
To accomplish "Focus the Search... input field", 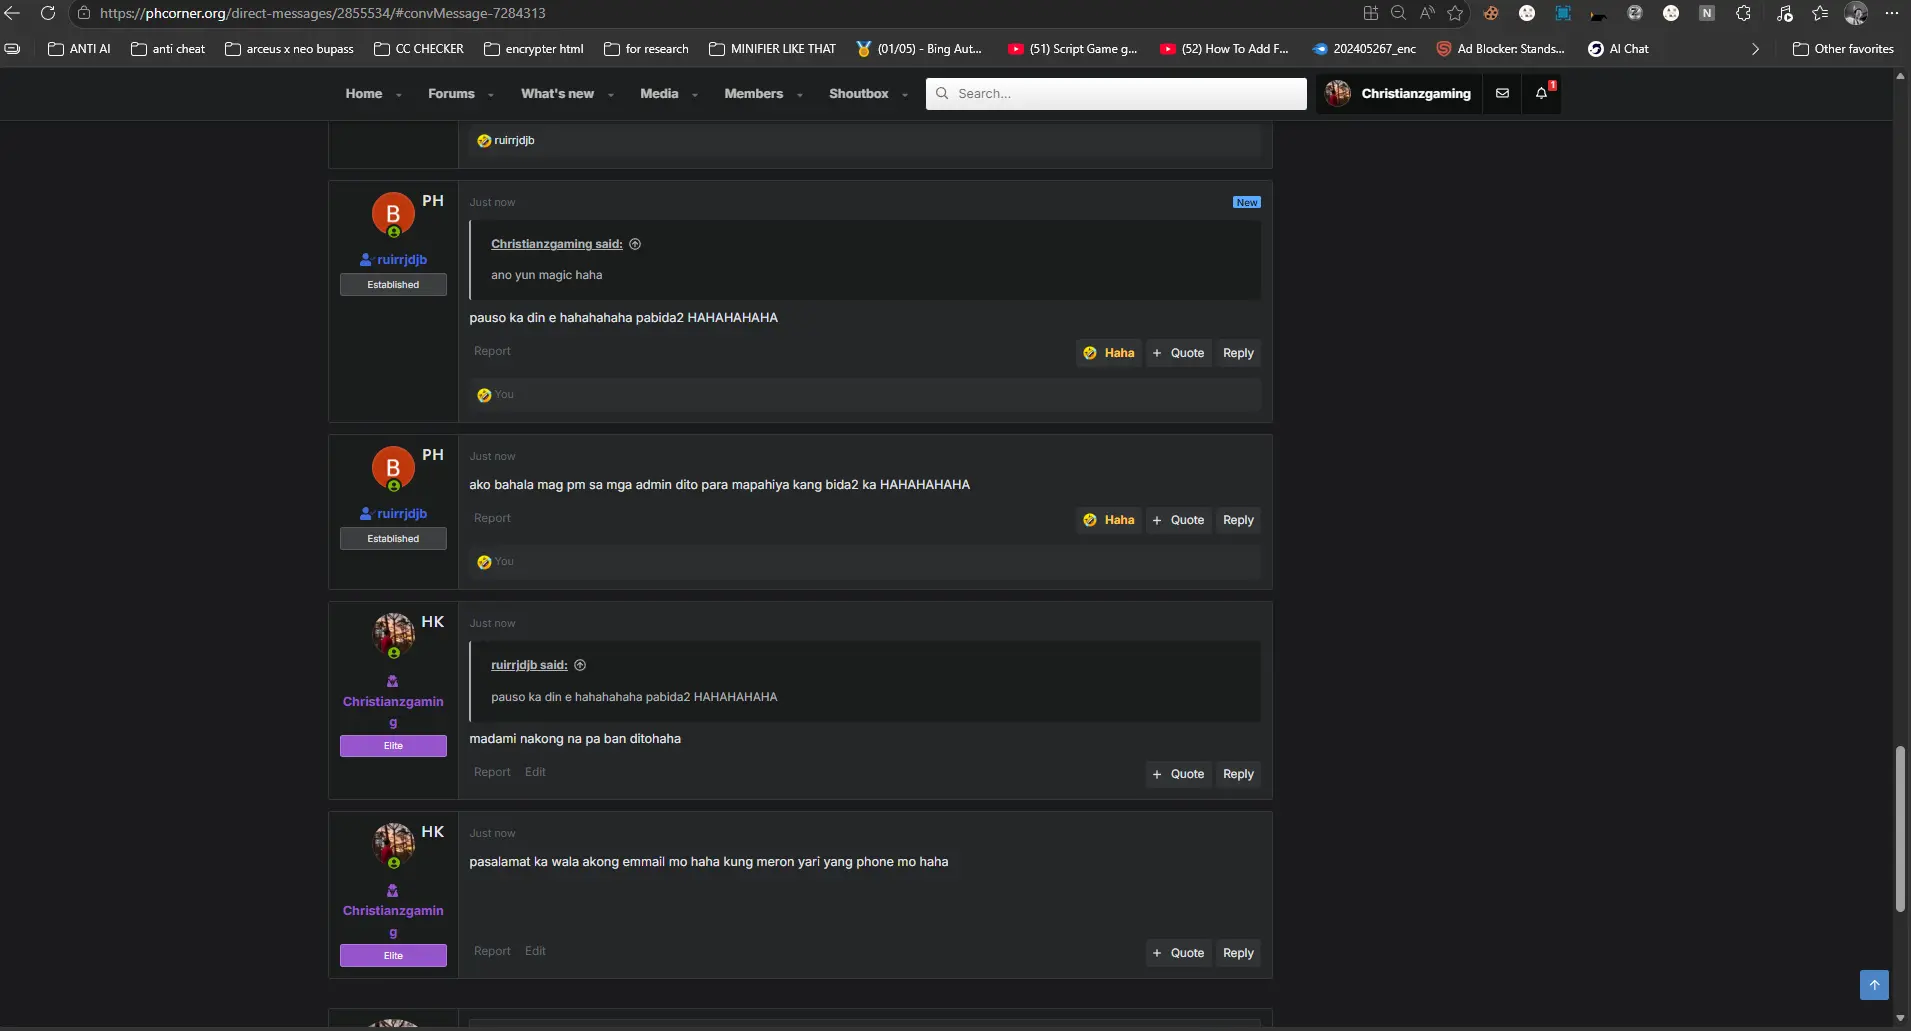I will click(1116, 93).
